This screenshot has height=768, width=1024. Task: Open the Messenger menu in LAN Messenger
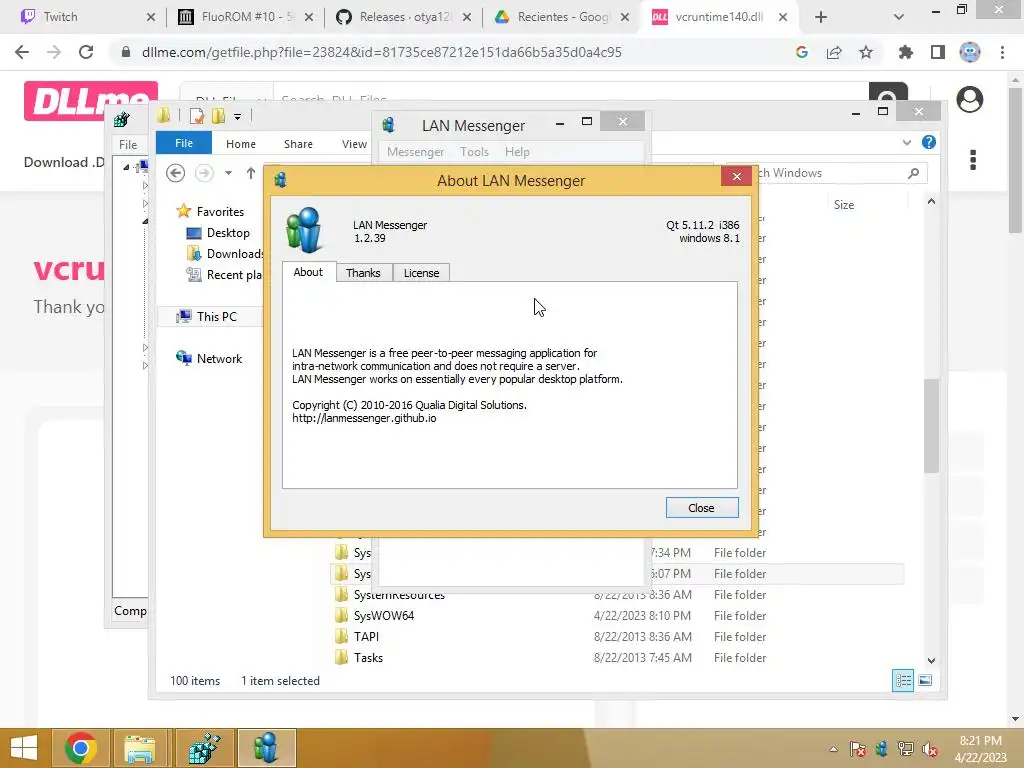415,152
